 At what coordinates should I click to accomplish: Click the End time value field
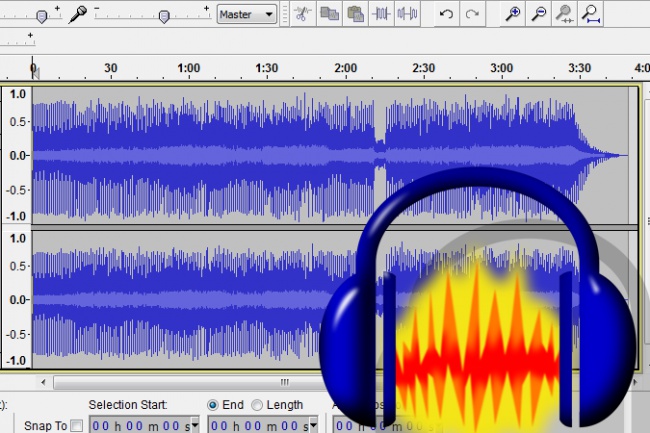[263, 425]
